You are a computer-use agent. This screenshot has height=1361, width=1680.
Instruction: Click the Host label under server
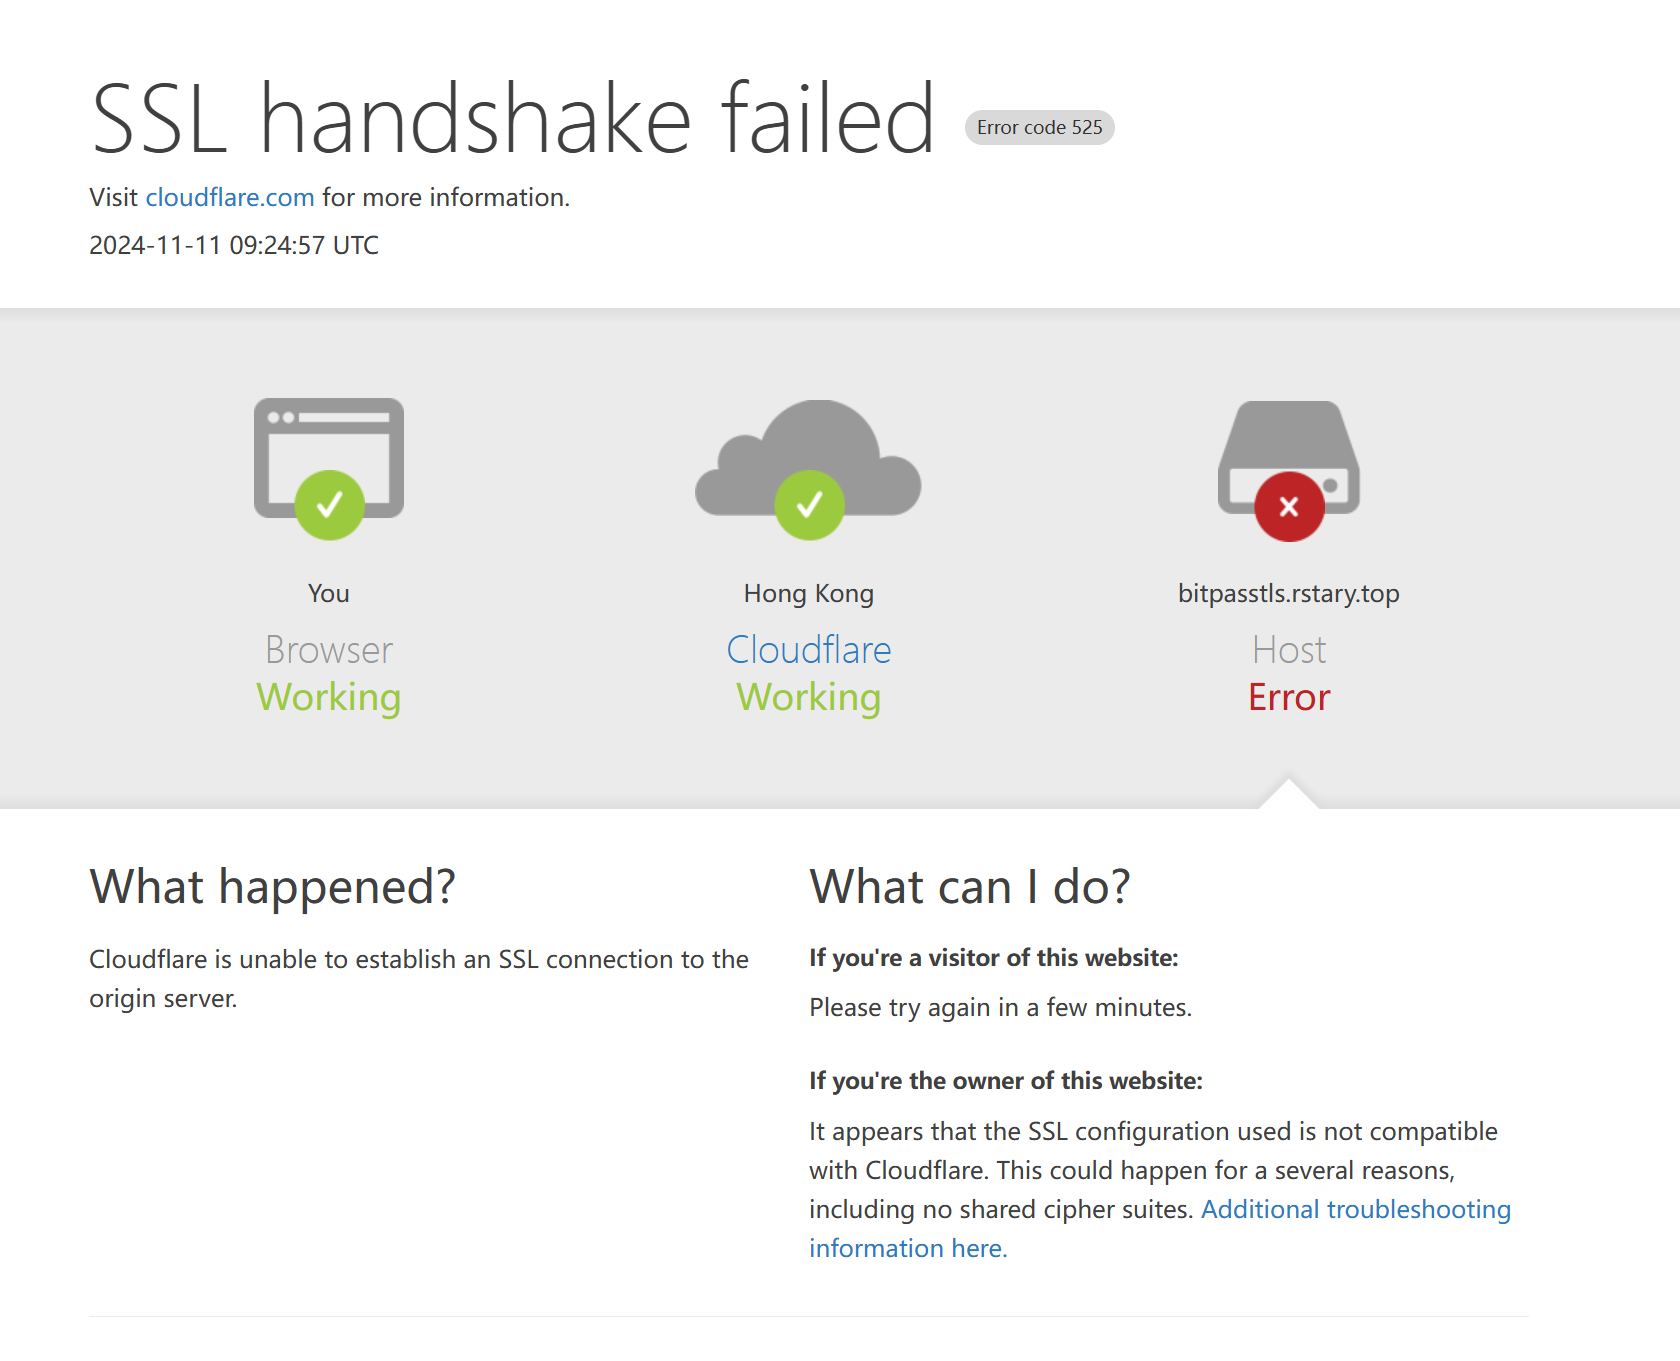1289,650
